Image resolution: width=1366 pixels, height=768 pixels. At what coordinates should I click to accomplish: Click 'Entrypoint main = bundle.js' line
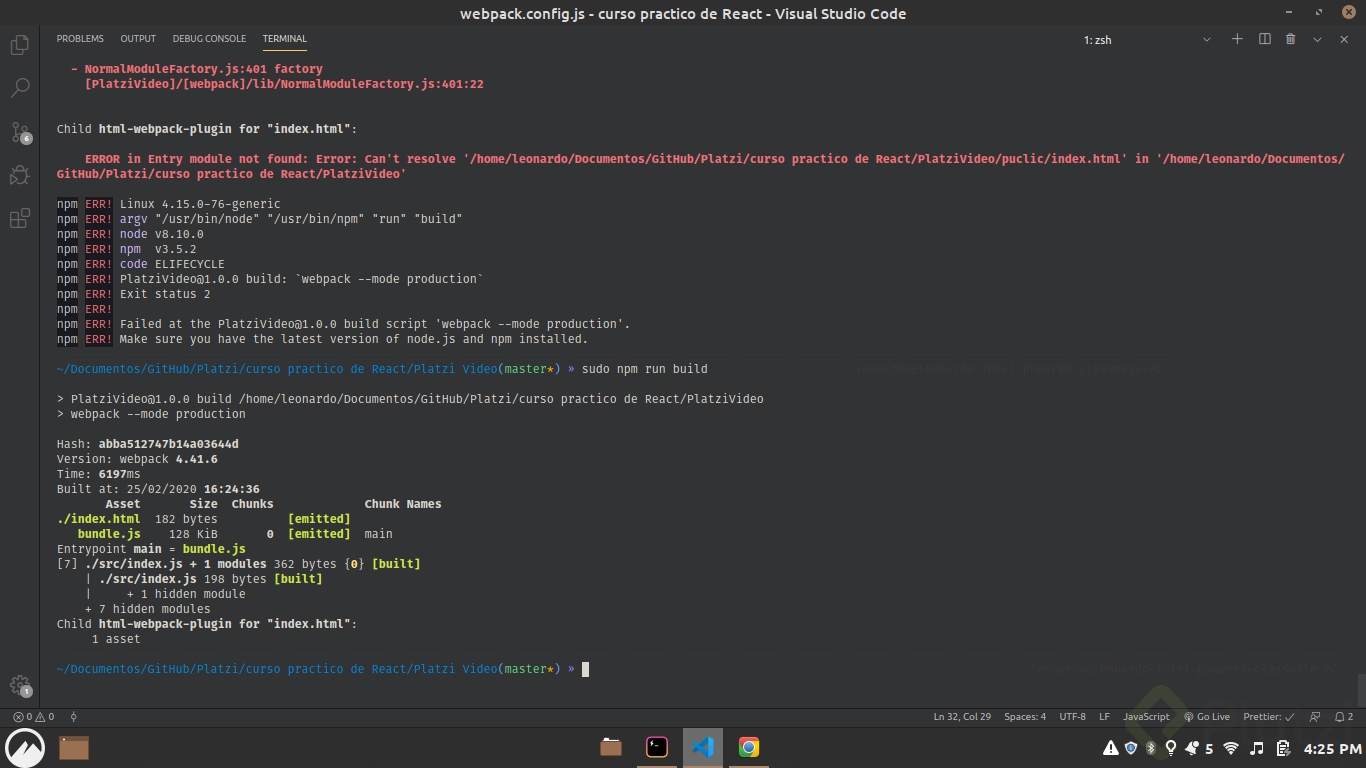[x=151, y=549]
